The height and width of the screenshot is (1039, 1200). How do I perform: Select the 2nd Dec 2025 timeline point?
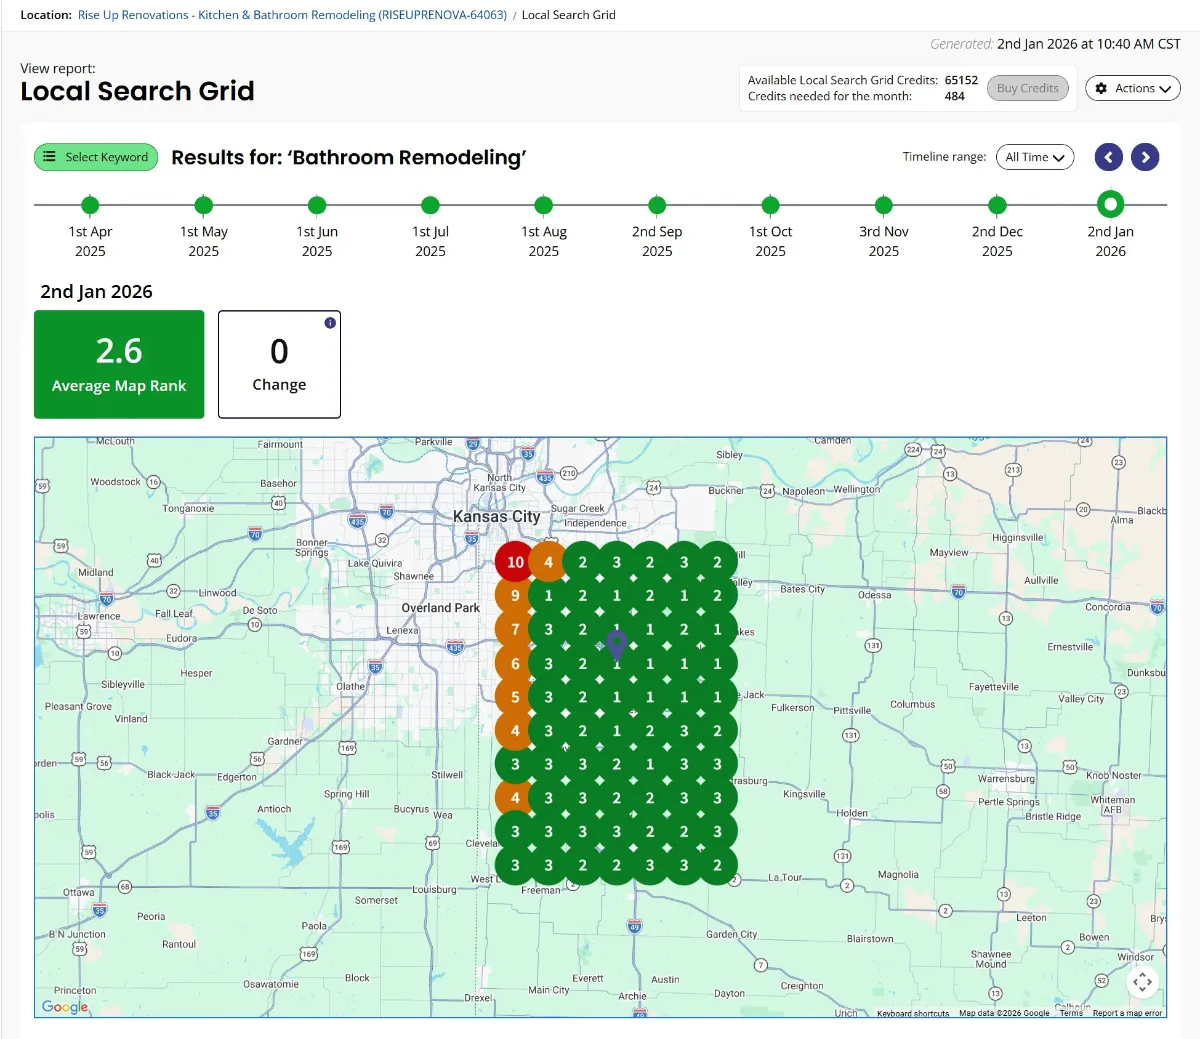click(997, 205)
